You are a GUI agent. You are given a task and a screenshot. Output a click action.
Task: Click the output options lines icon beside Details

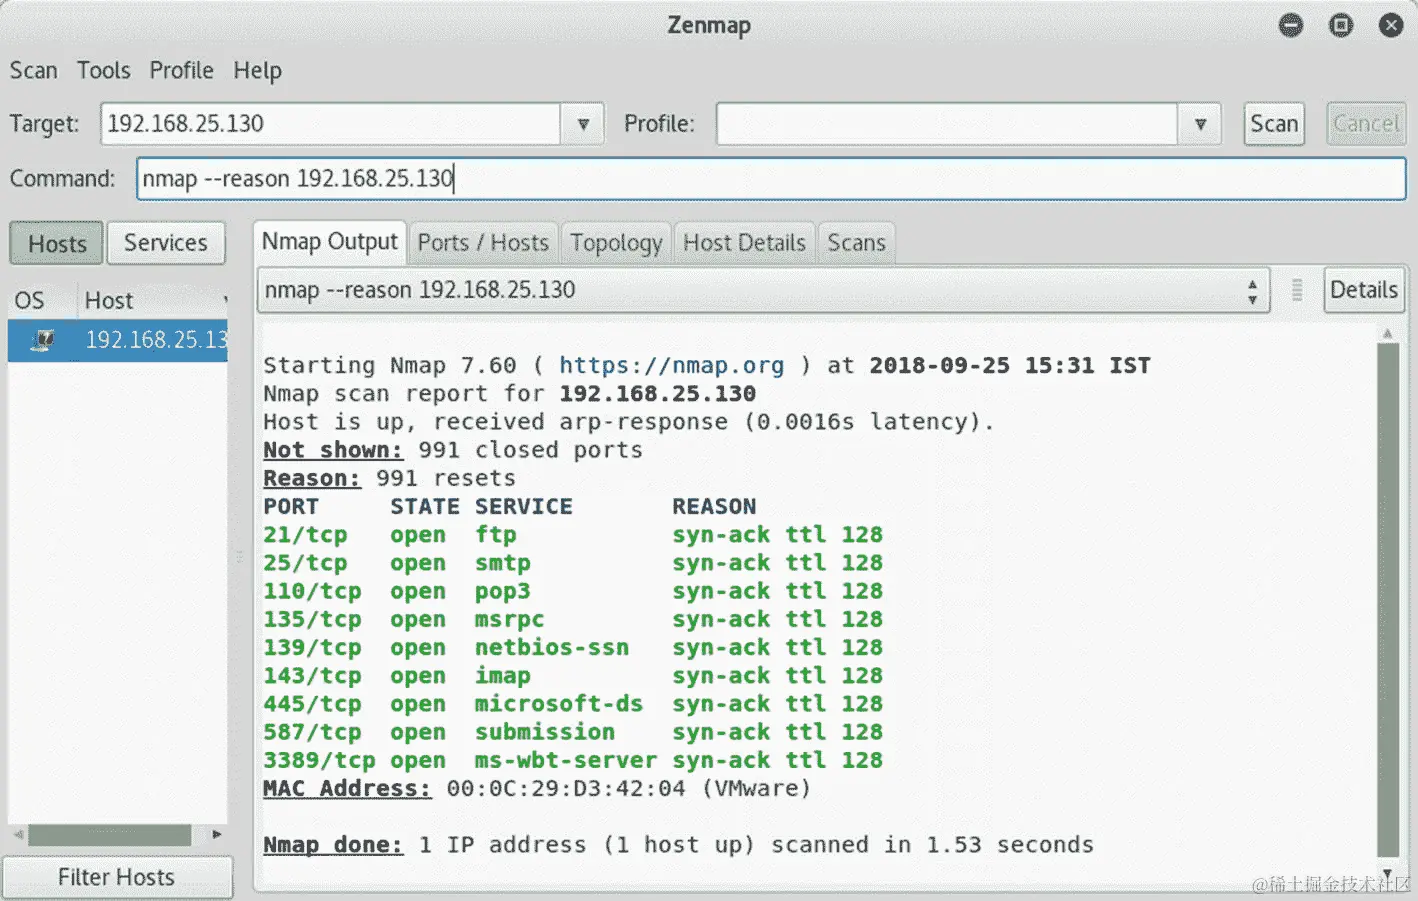coord(1297,290)
